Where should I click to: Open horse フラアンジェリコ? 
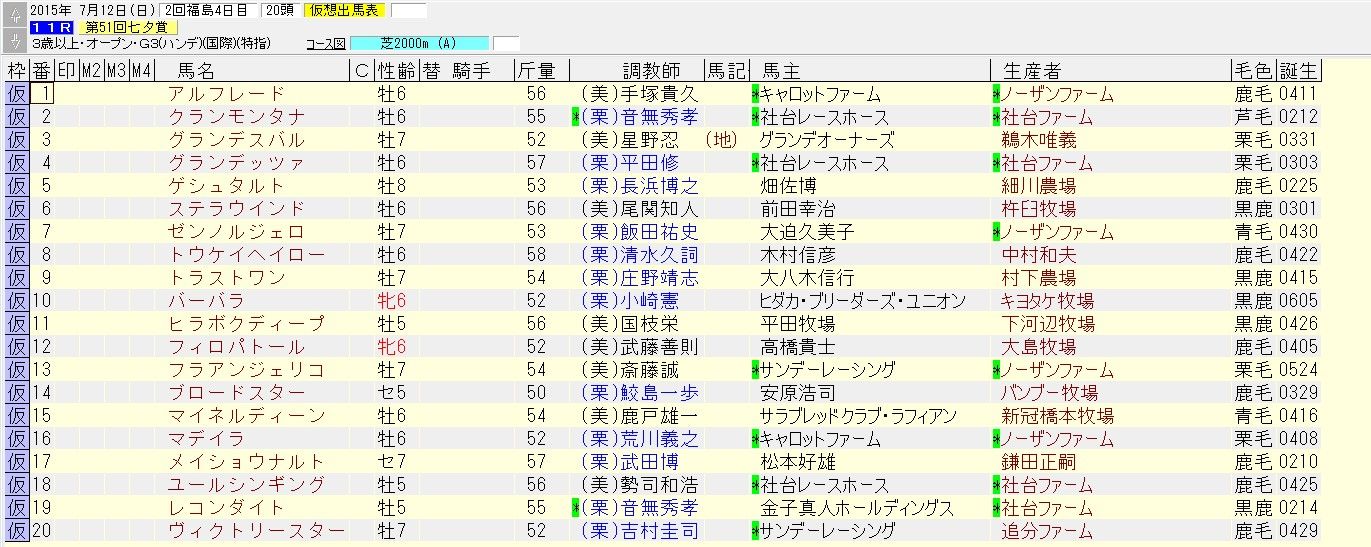(x=246, y=370)
